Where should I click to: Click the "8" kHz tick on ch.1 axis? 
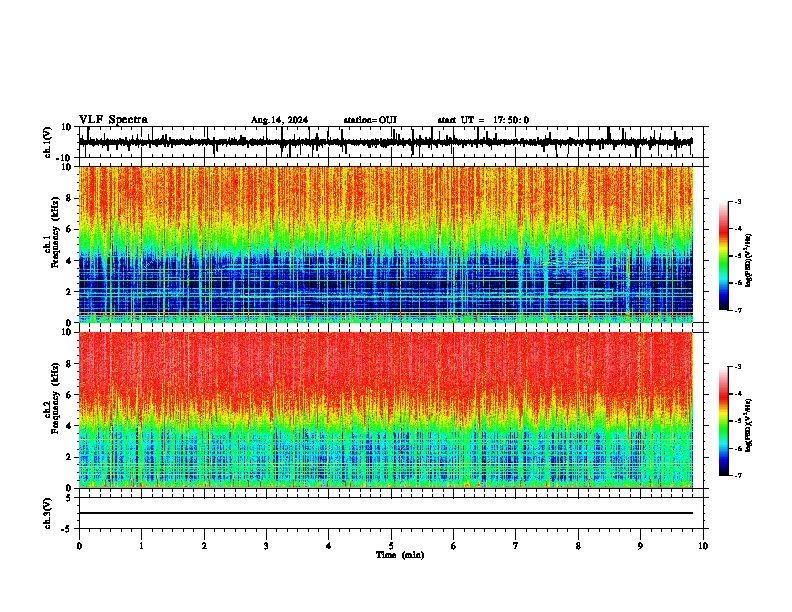click(x=71, y=198)
